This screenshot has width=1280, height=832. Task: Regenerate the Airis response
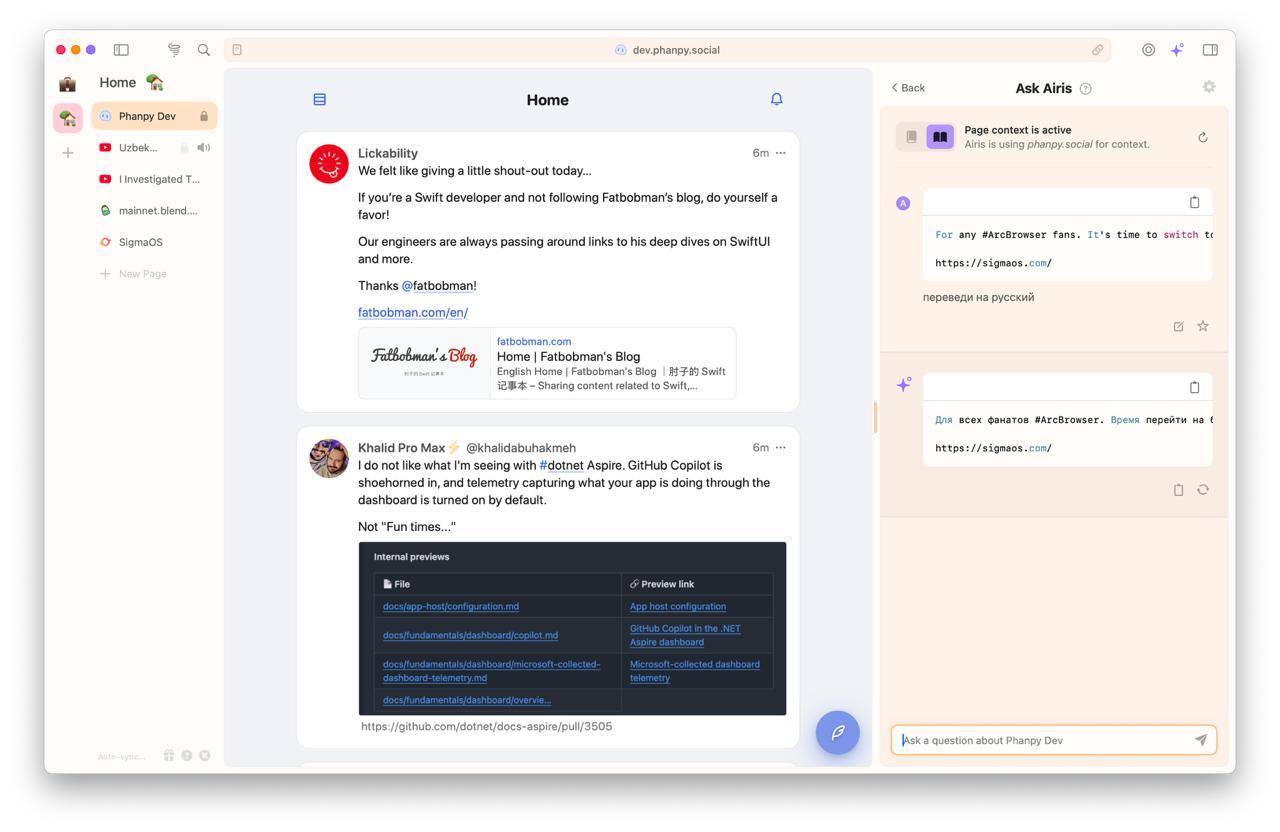(x=1203, y=490)
